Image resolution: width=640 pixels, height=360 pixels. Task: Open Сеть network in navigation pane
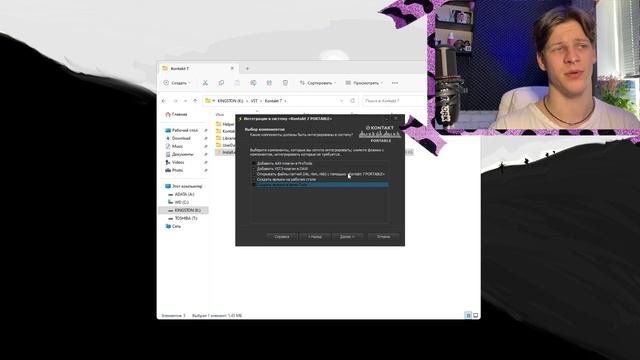coord(173,226)
